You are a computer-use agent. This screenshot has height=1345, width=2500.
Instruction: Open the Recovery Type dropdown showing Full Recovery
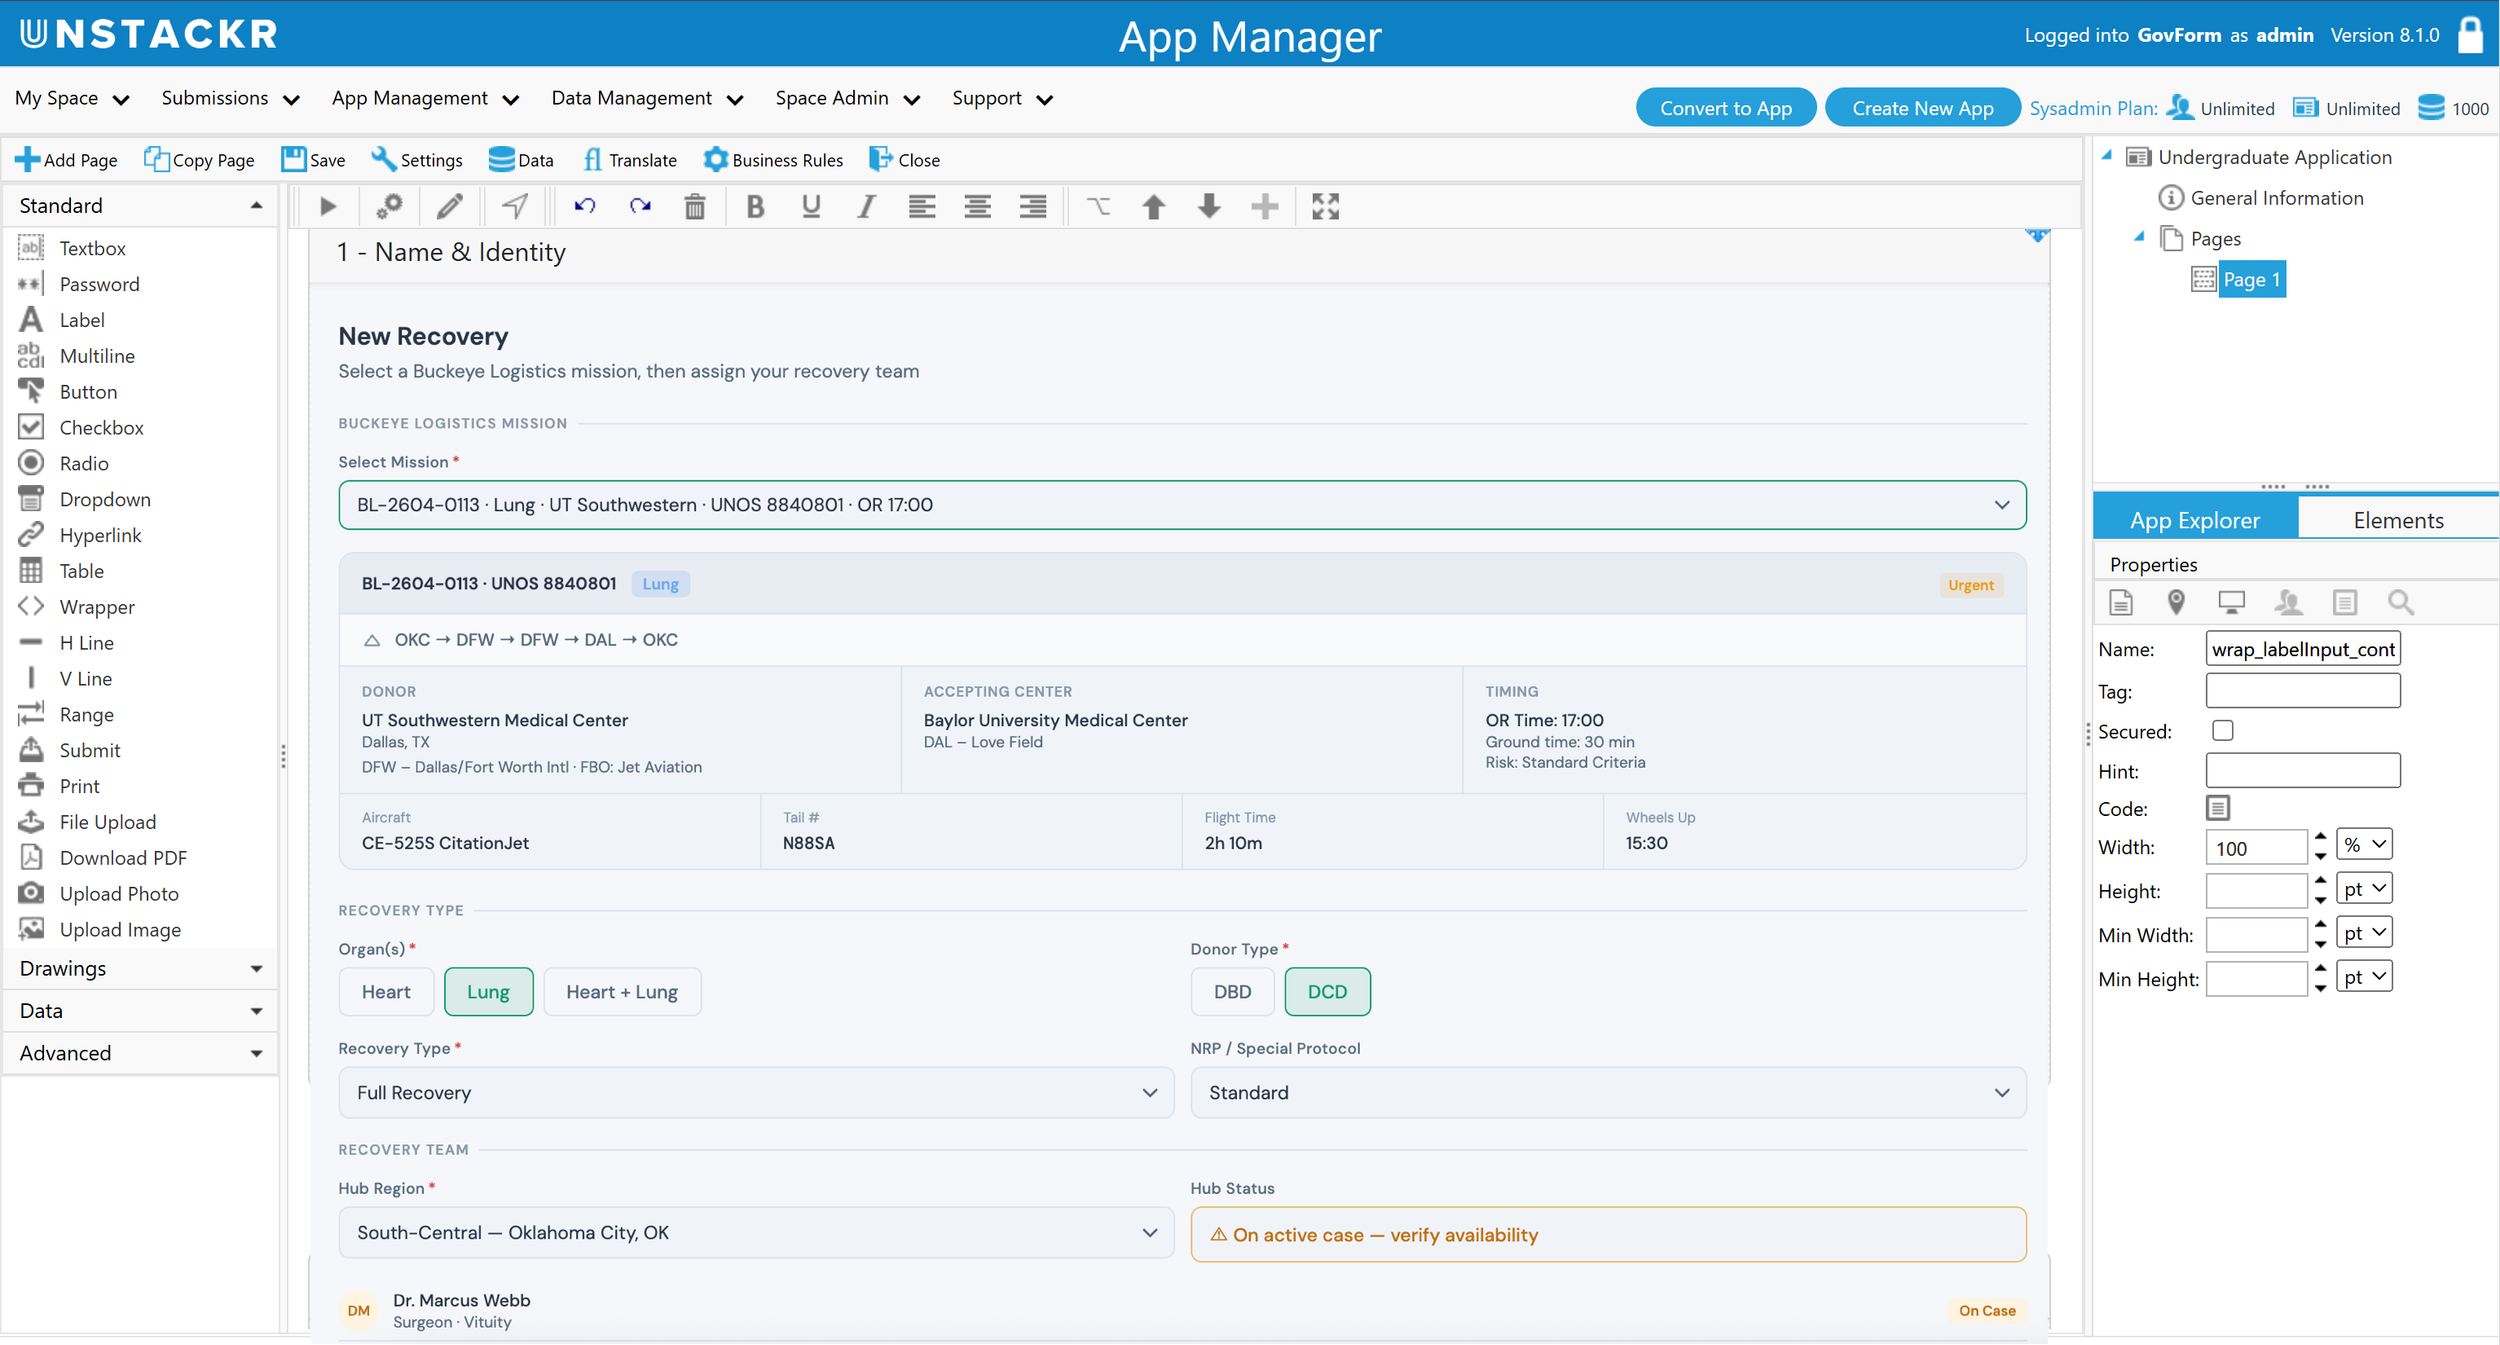(x=756, y=1093)
